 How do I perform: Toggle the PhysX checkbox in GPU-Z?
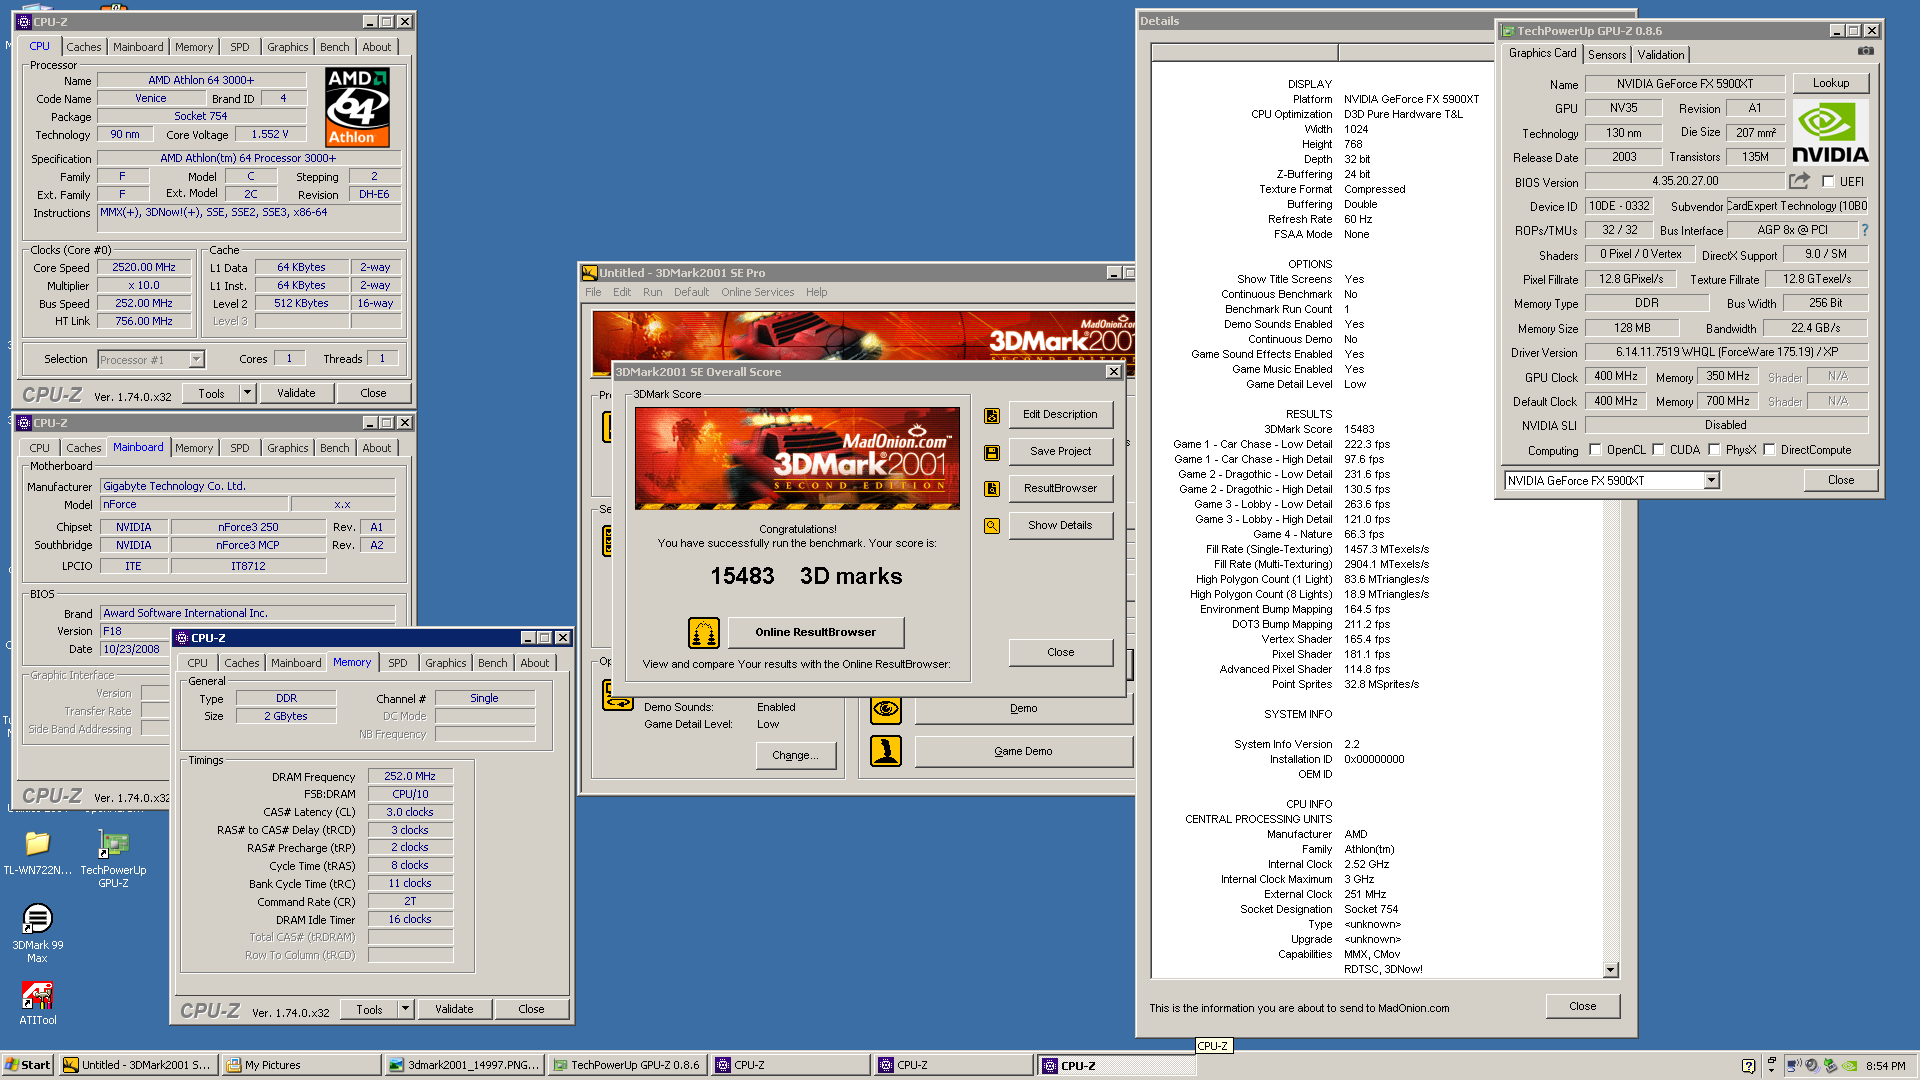pos(1714,450)
